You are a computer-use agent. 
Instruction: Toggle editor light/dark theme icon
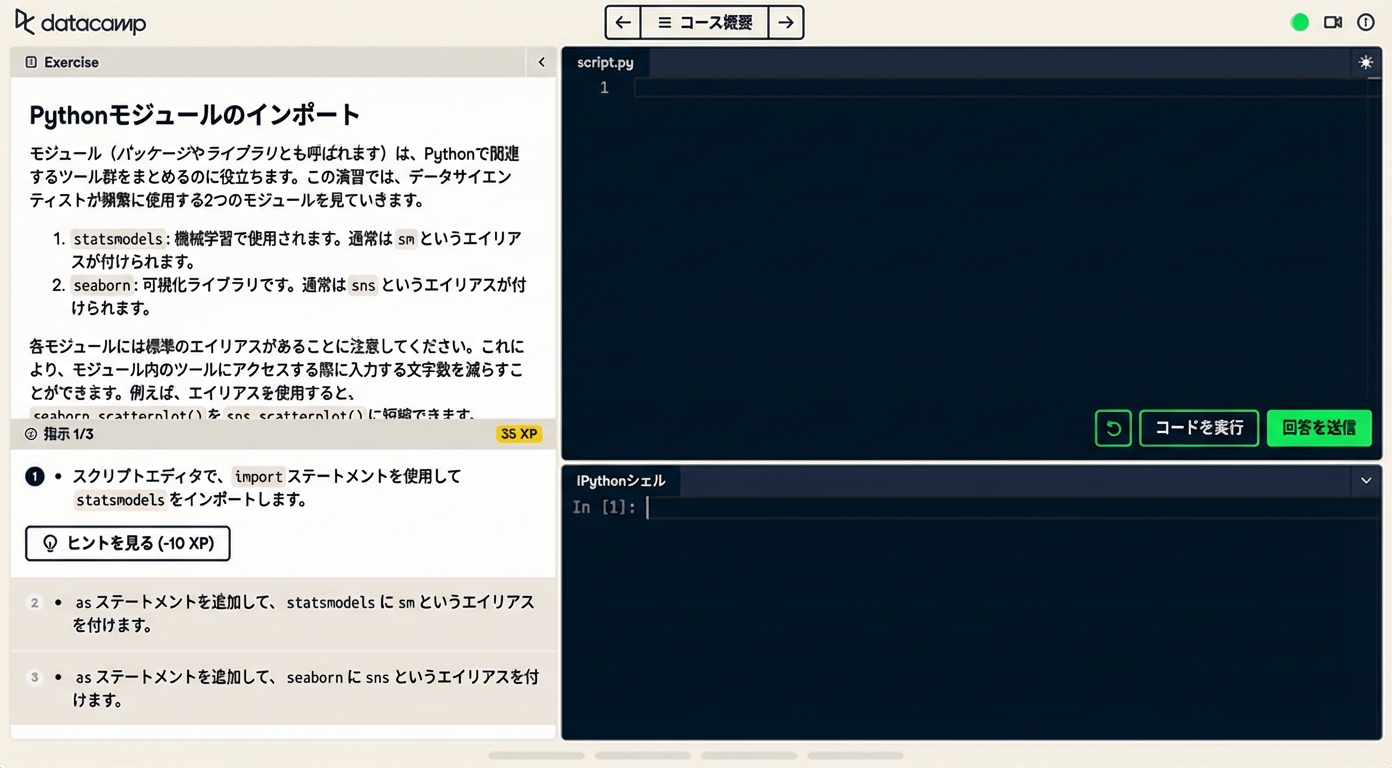tap(1366, 62)
